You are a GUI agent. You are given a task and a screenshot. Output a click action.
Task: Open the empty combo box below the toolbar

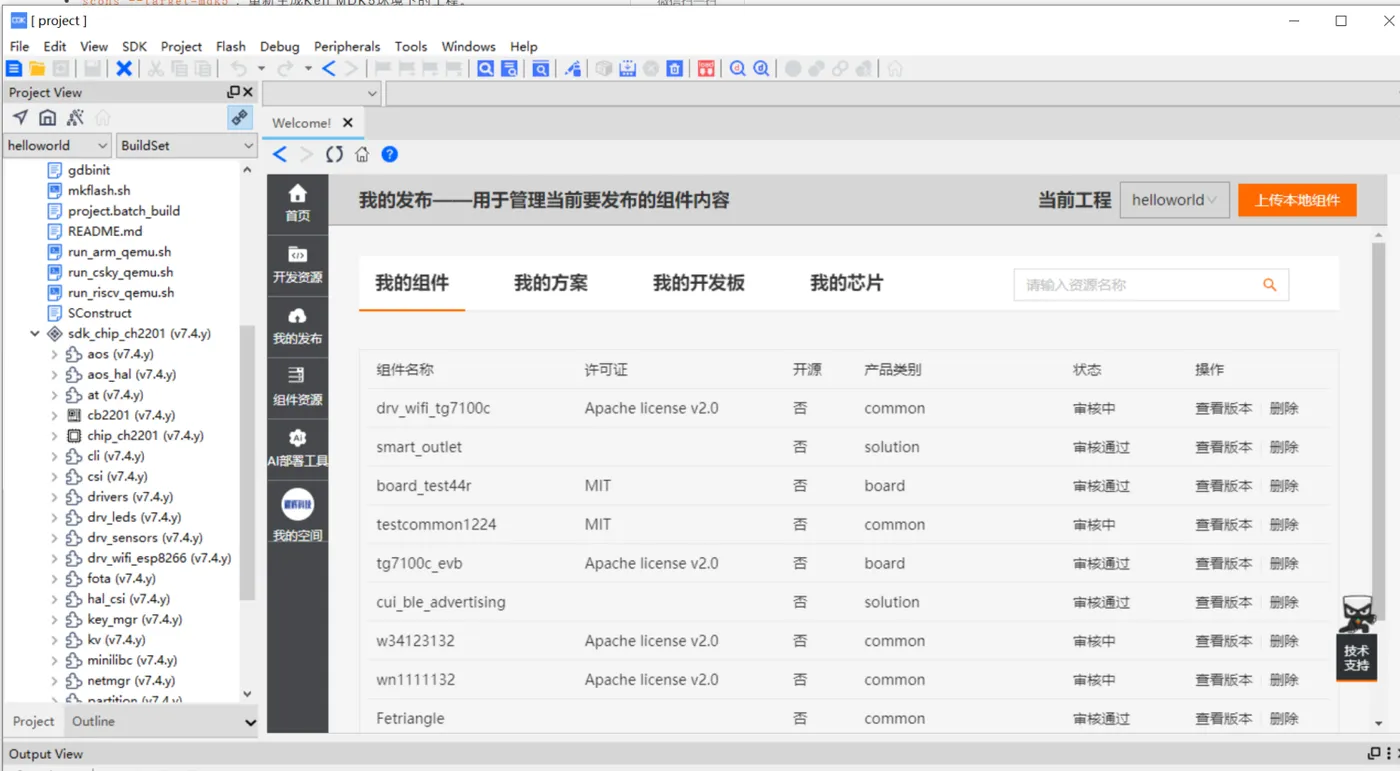pyautogui.click(x=322, y=93)
